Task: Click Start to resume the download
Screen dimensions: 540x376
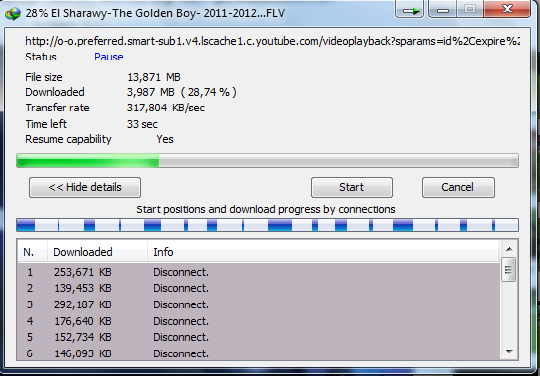Action: (352, 187)
